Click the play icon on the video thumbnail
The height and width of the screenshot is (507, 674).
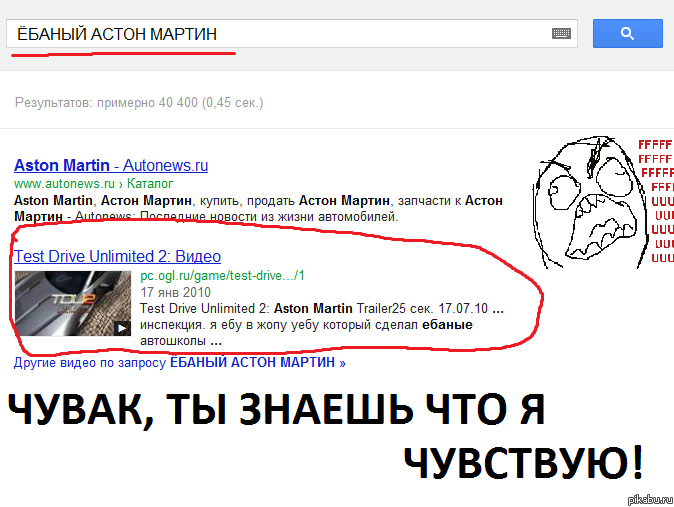(x=121, y=327)
